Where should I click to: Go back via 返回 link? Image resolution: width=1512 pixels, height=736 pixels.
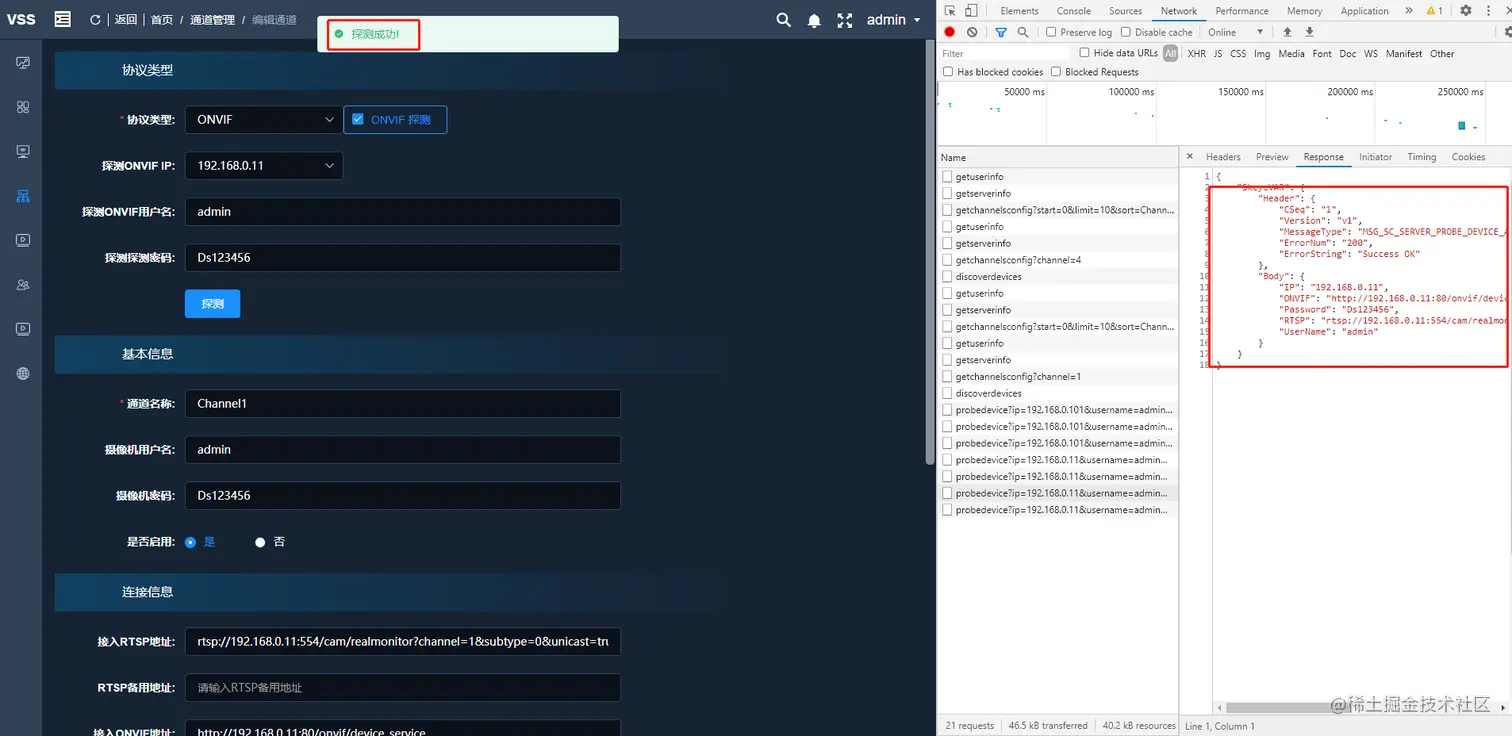coord(125,20)
